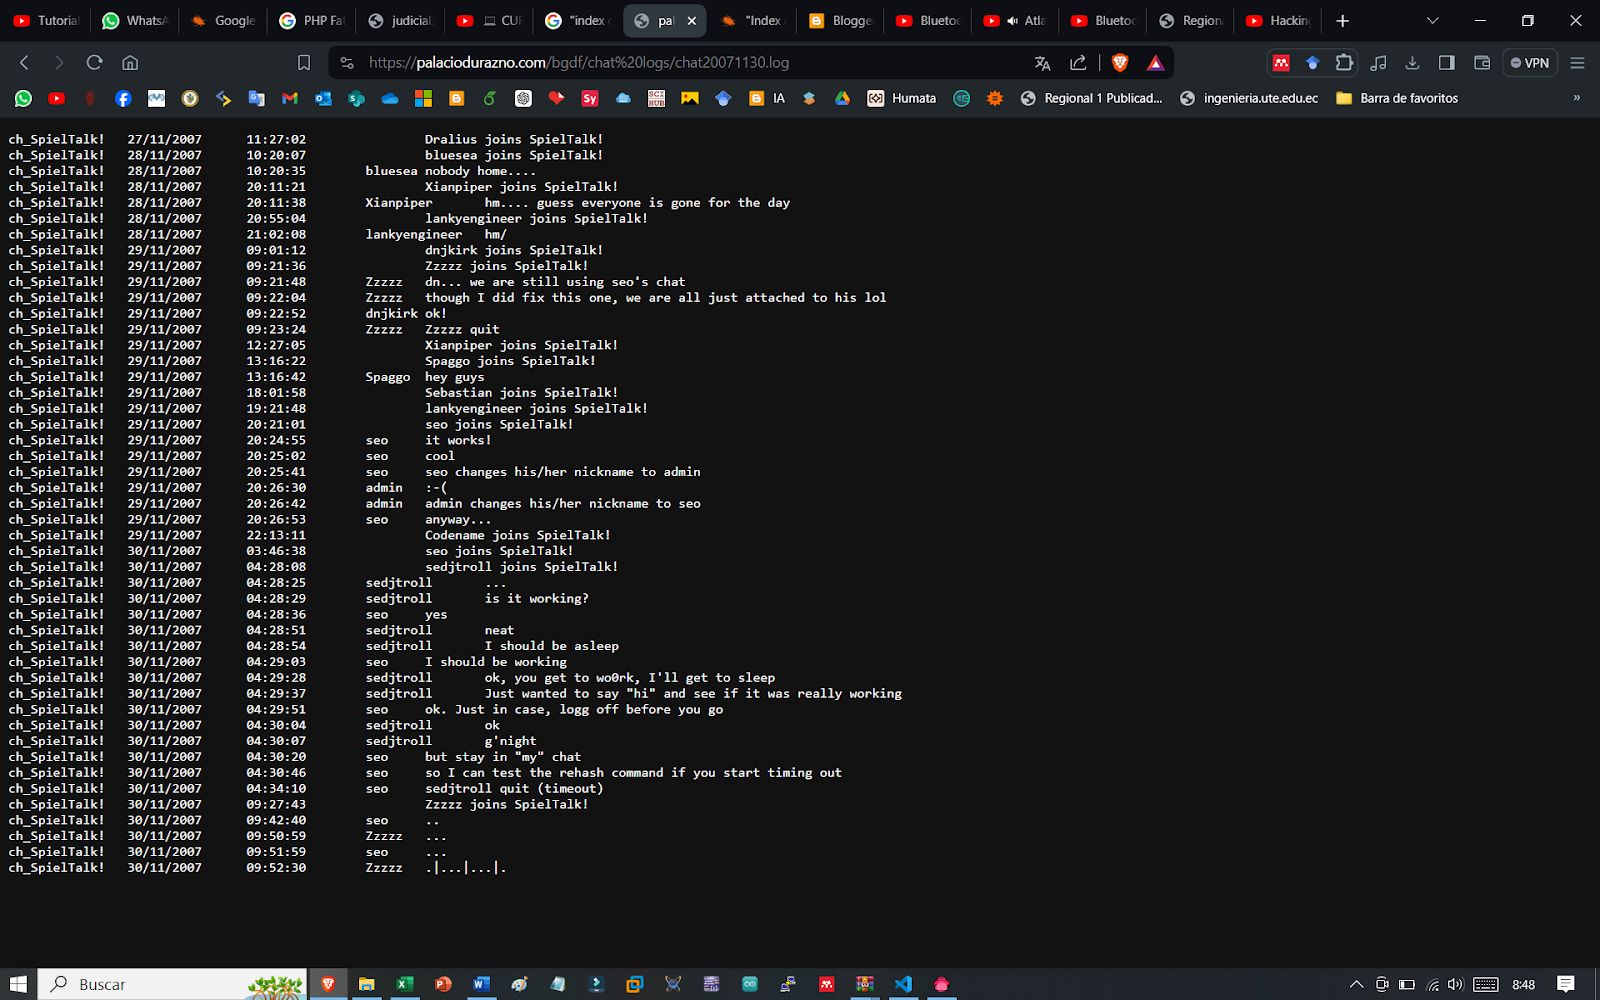Open the Barra de favoritos folder
The width and height of the screenshot is (1600, 1000).
1397,98
